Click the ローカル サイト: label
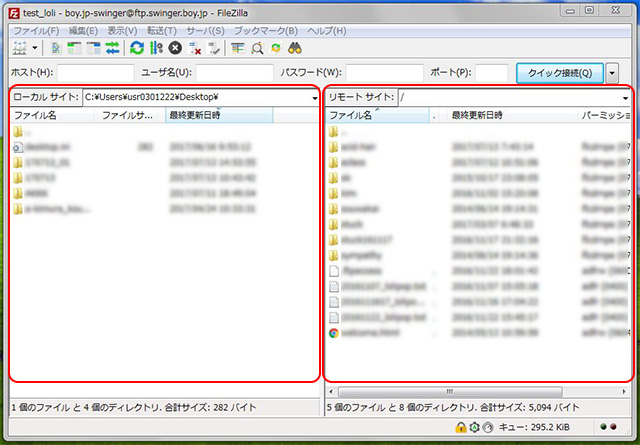This screenshot has width=640, height=445. [x=45, y=97]
